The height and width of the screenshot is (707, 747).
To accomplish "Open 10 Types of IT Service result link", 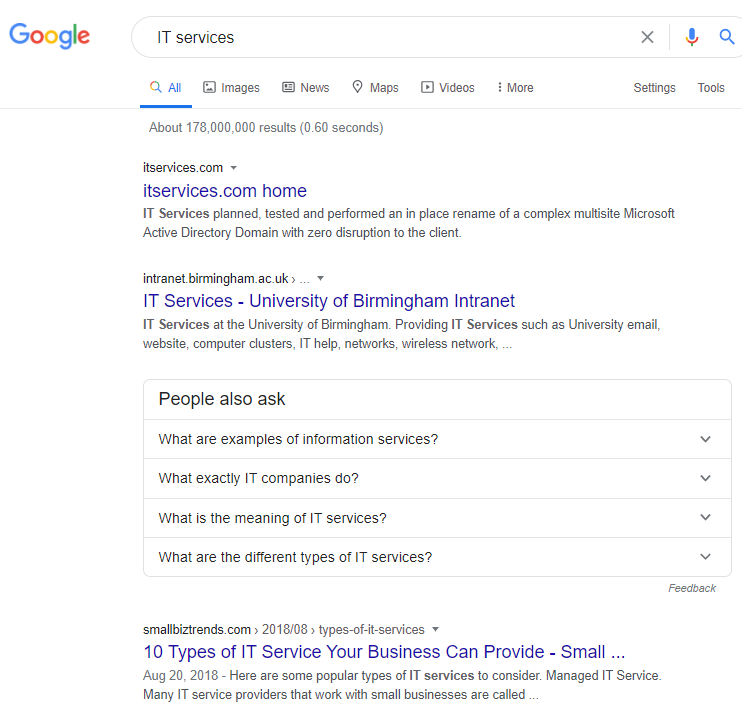I will [384, 652].
